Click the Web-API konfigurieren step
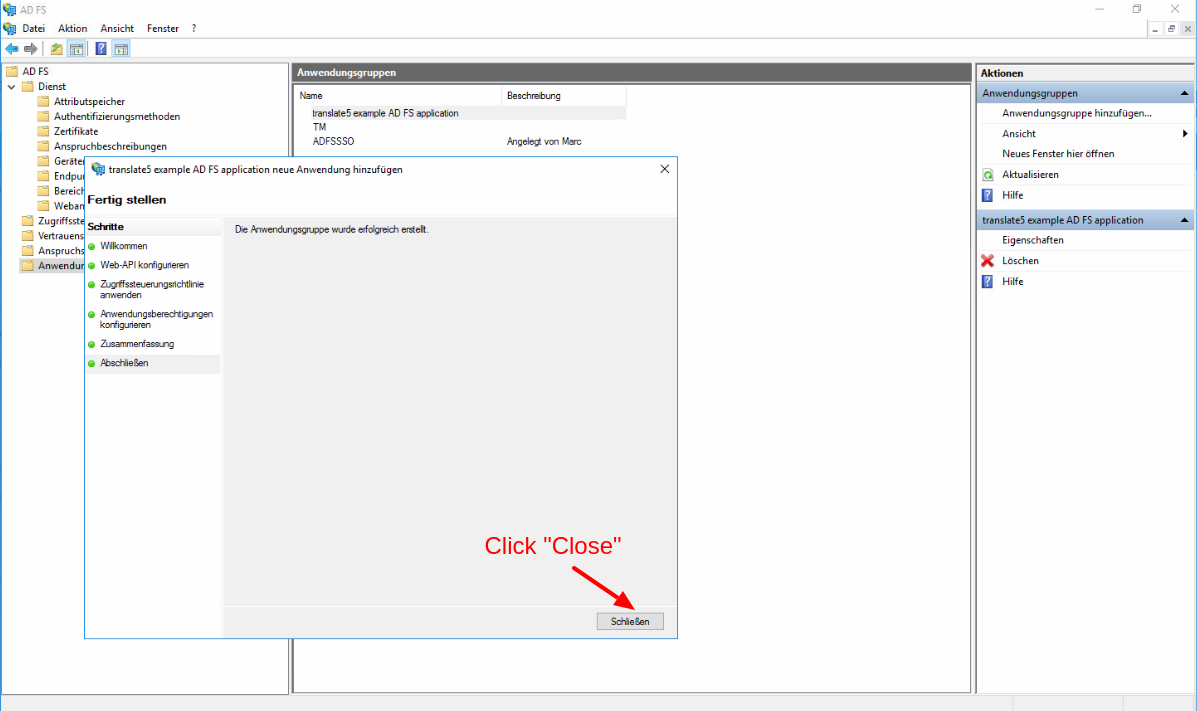 tap(144, 265)
